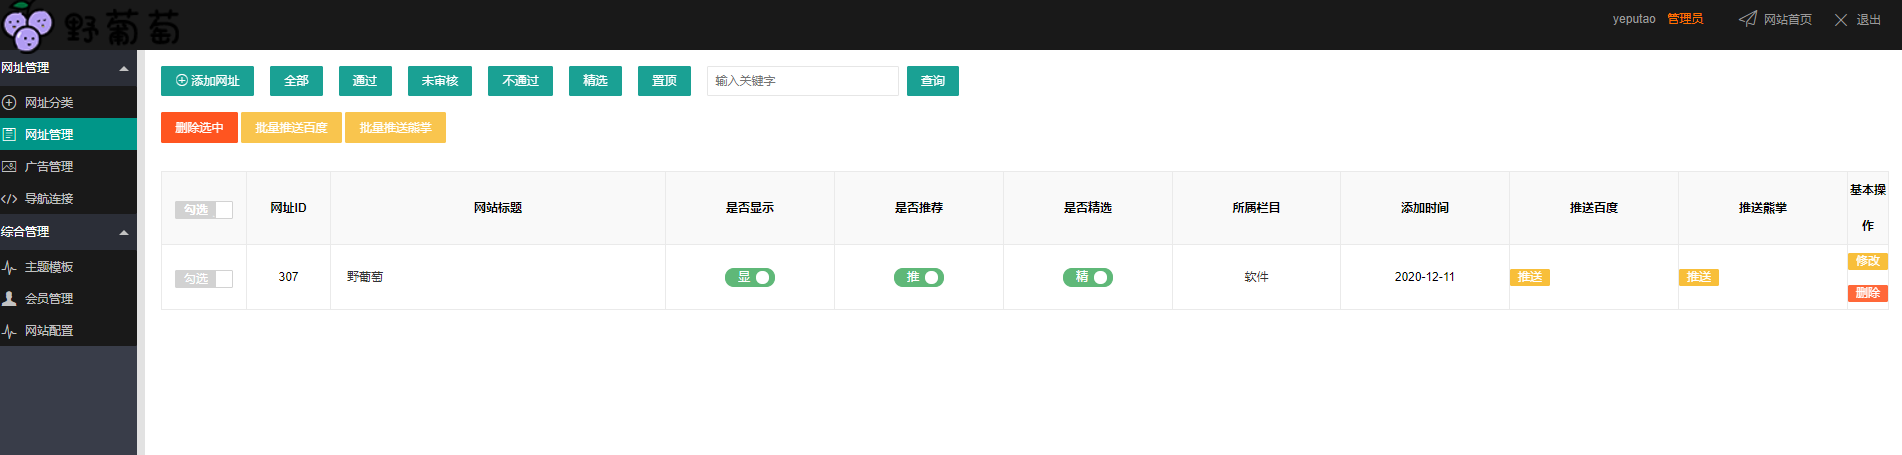Click the user icon beside 会员管理
Viewport: 1902px width, 455px height.
9,298
